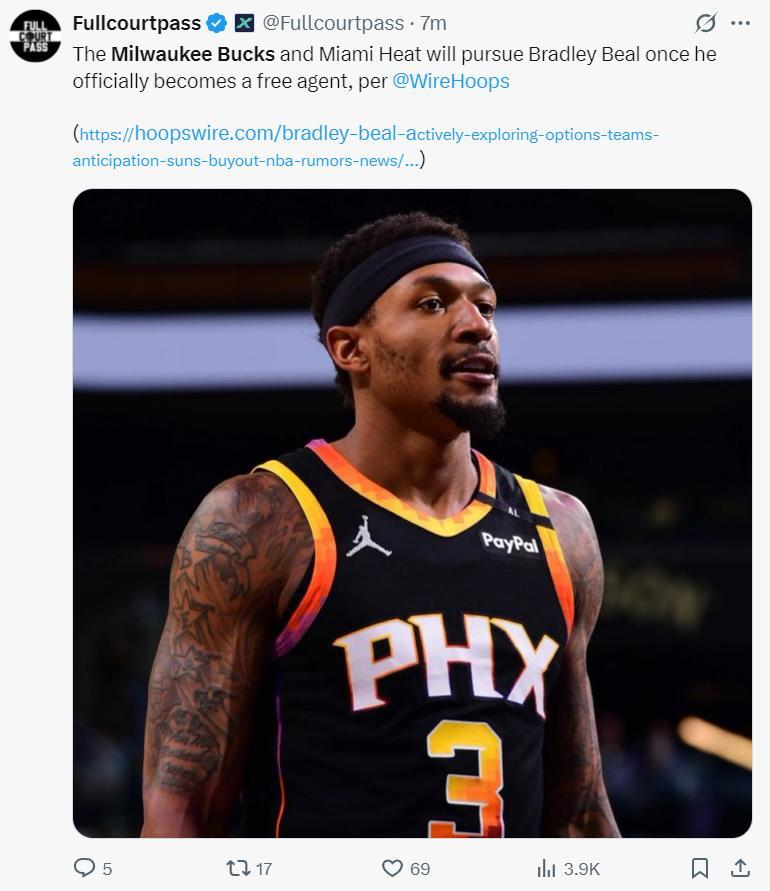Screen dimensions: 770x891
Task: Open the Fullcourtpass profile avatar
Action: point(35,36)
